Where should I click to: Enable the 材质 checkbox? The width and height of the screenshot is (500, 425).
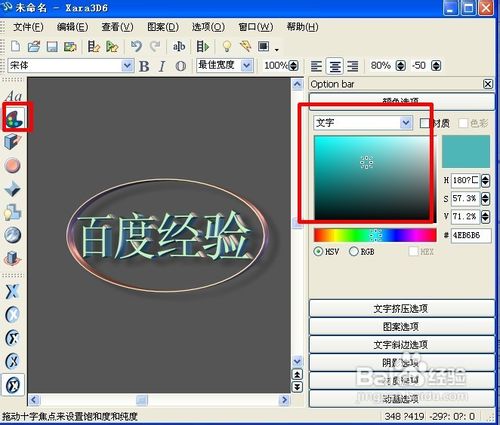point(424,123)
